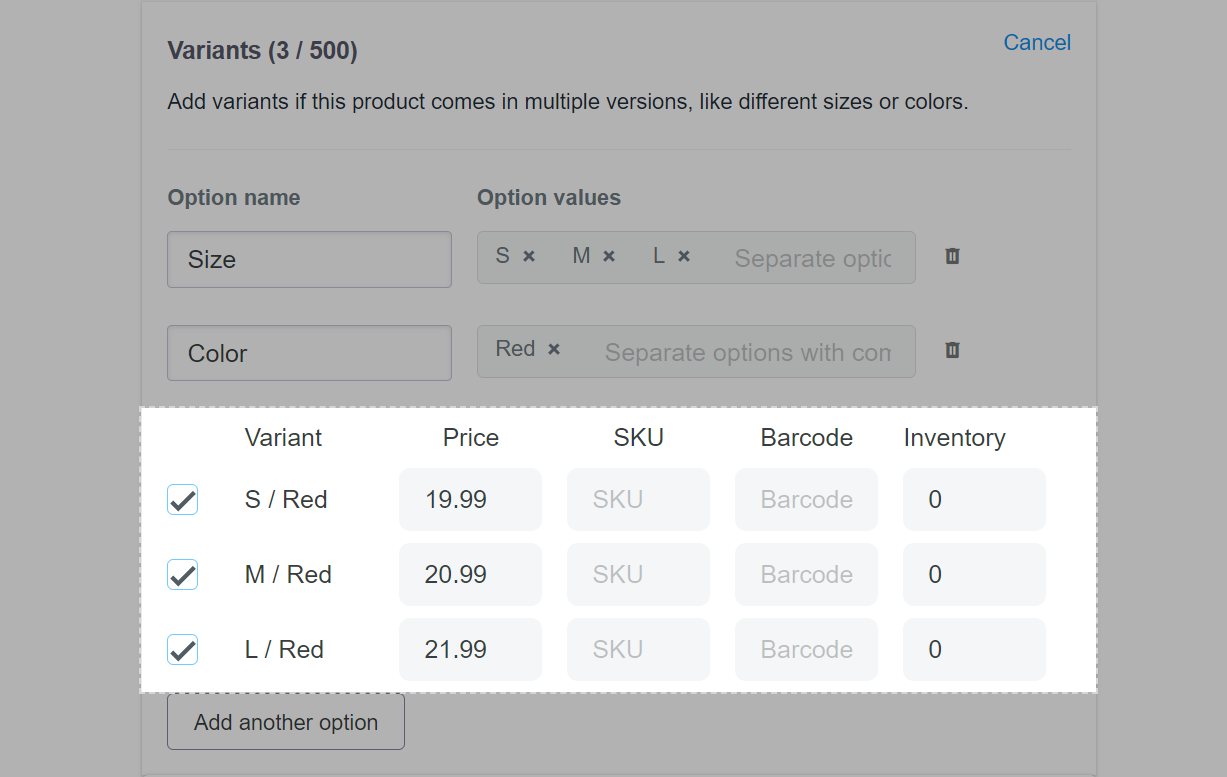
Task: Uncheck the S / Red variant checkbox
Action: click(x=182, y=500)
